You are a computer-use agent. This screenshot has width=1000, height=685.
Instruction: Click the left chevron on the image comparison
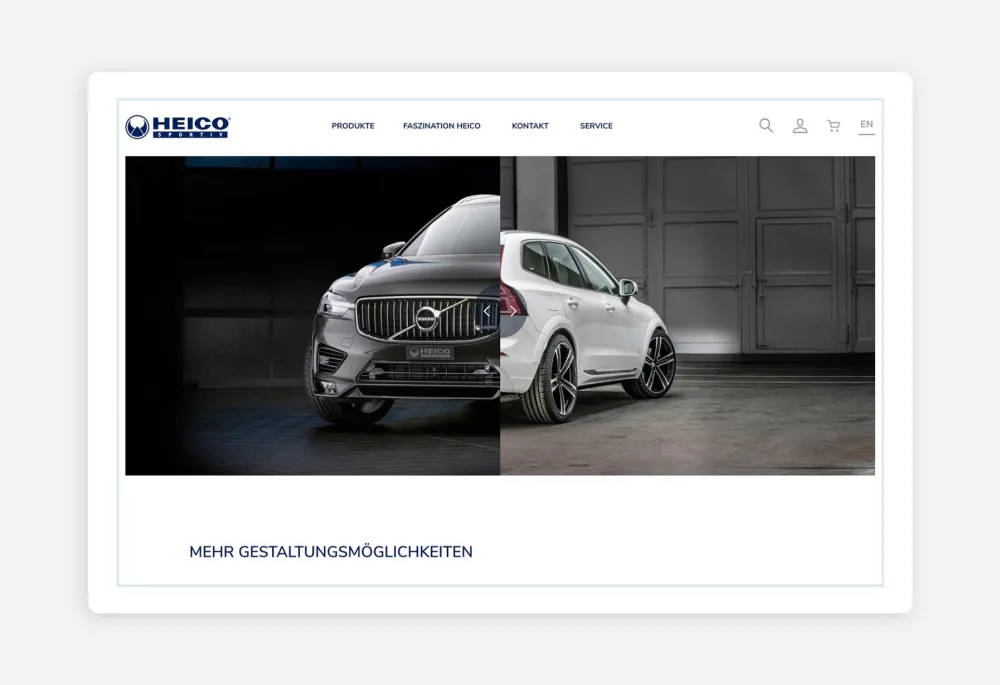(488, 313)
